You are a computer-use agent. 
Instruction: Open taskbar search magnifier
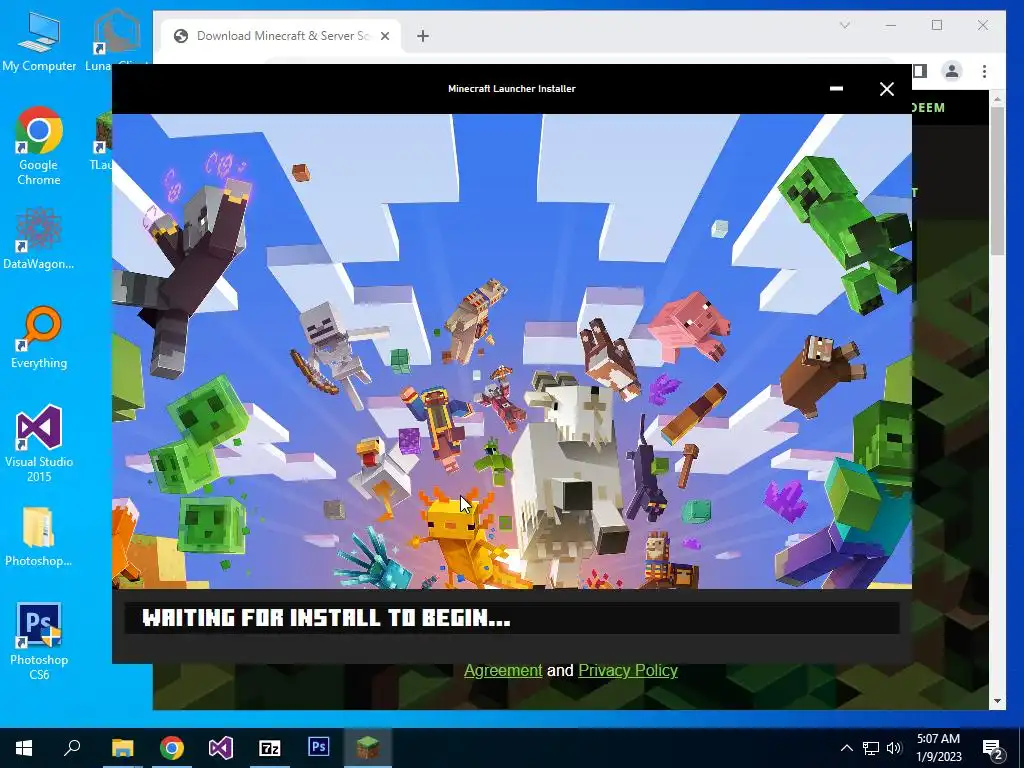coord(72,748)
